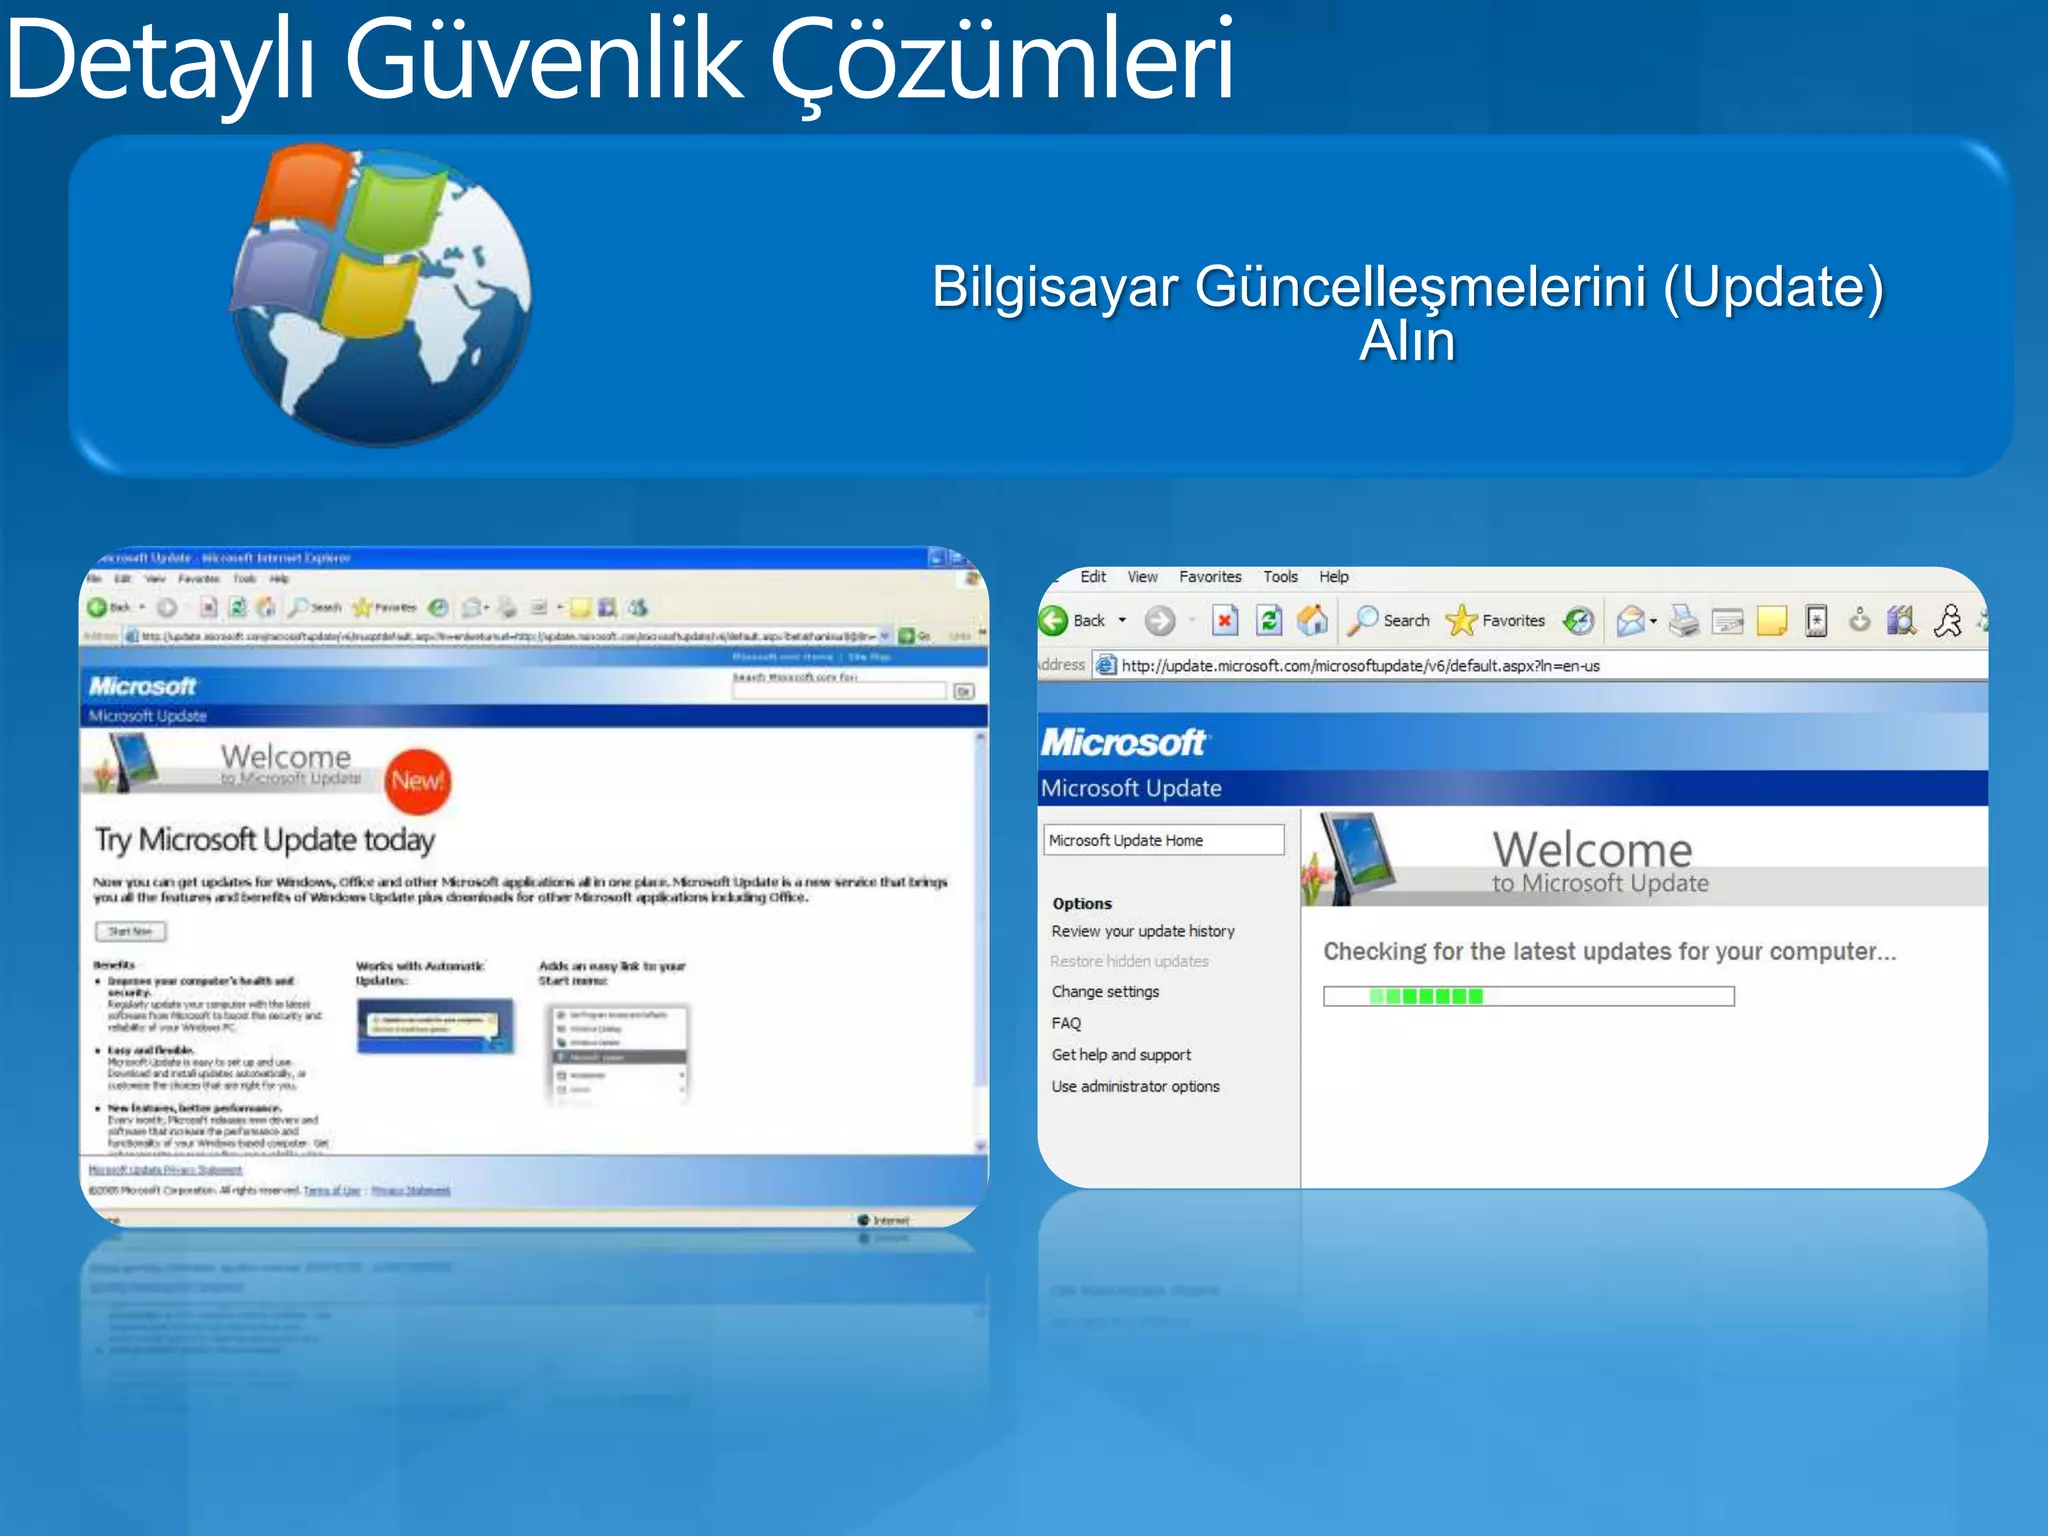Open the Edit menu in right browser

pos(1093,577)
